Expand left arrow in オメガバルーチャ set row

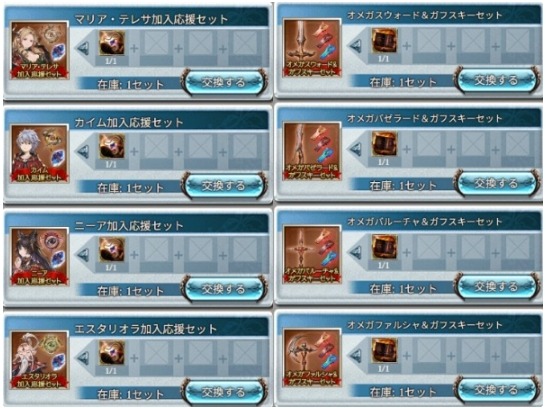[356, 252]
